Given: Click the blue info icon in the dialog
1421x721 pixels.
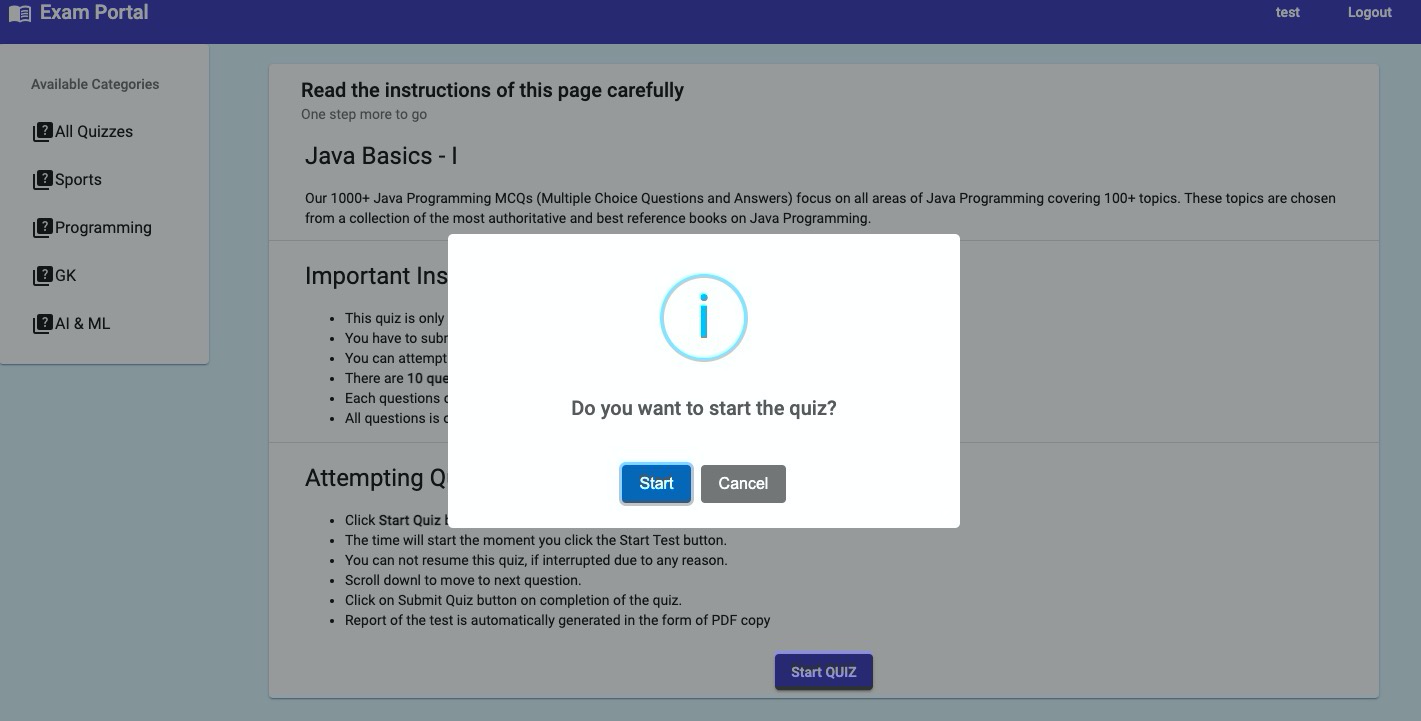Looking at the screenshot, I should tap(703, 317).
